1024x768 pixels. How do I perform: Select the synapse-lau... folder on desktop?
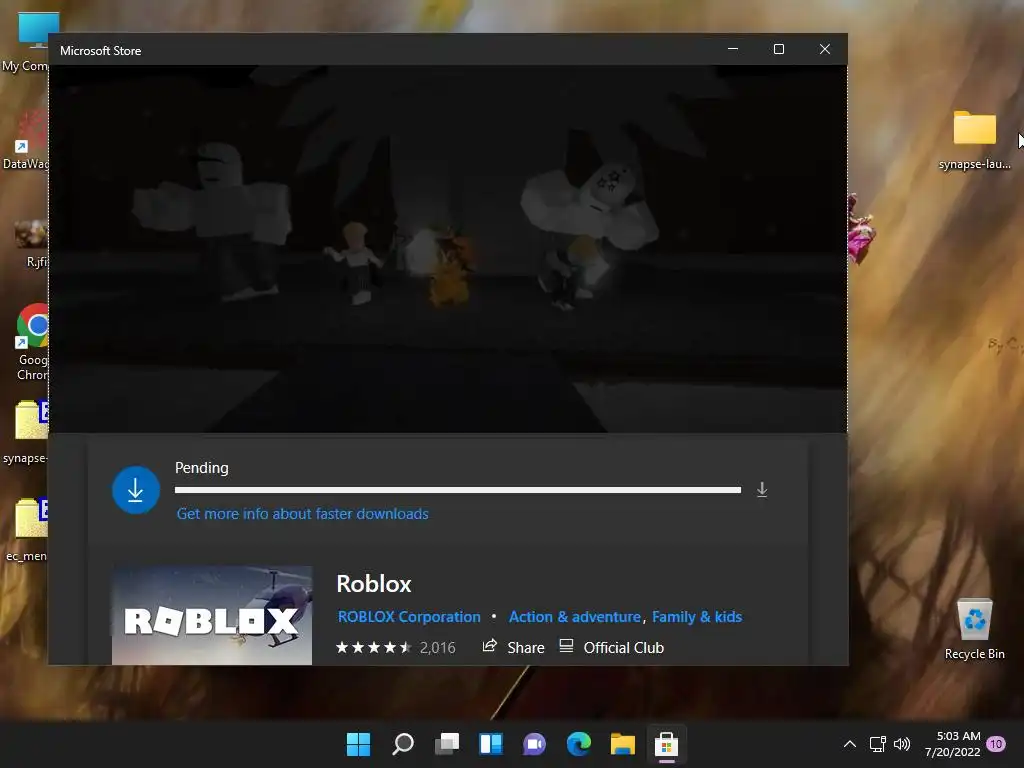point(974,140)
